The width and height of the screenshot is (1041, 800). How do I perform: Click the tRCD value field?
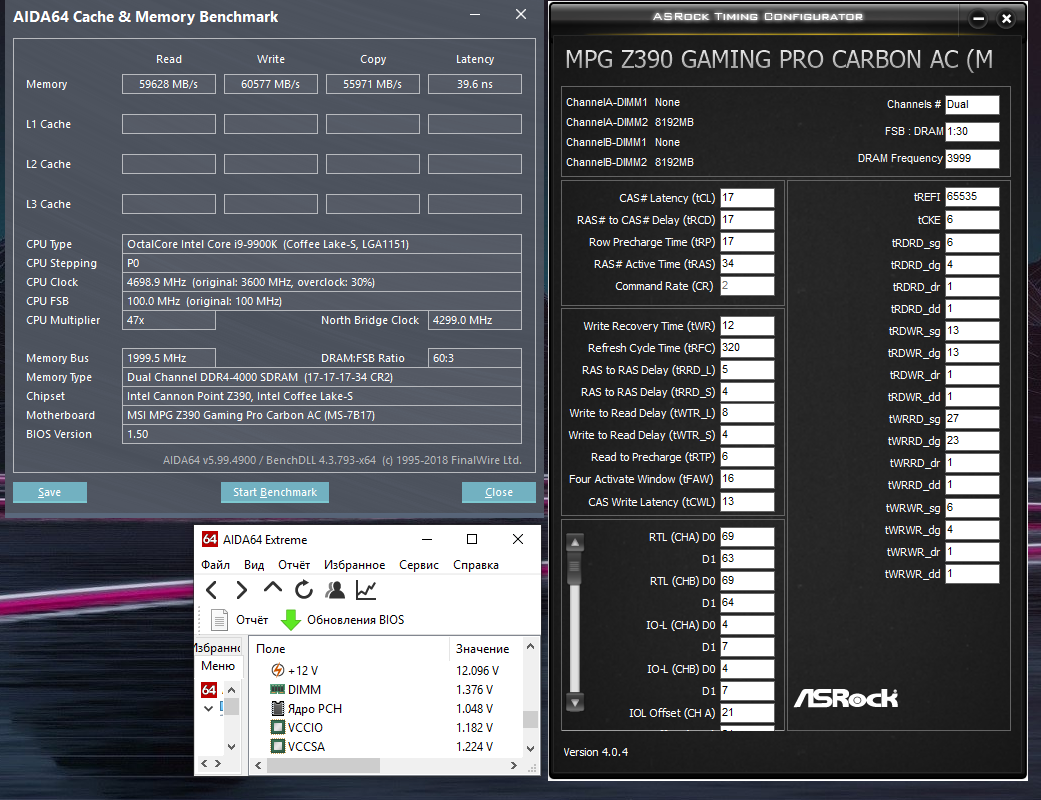point(747,220)
